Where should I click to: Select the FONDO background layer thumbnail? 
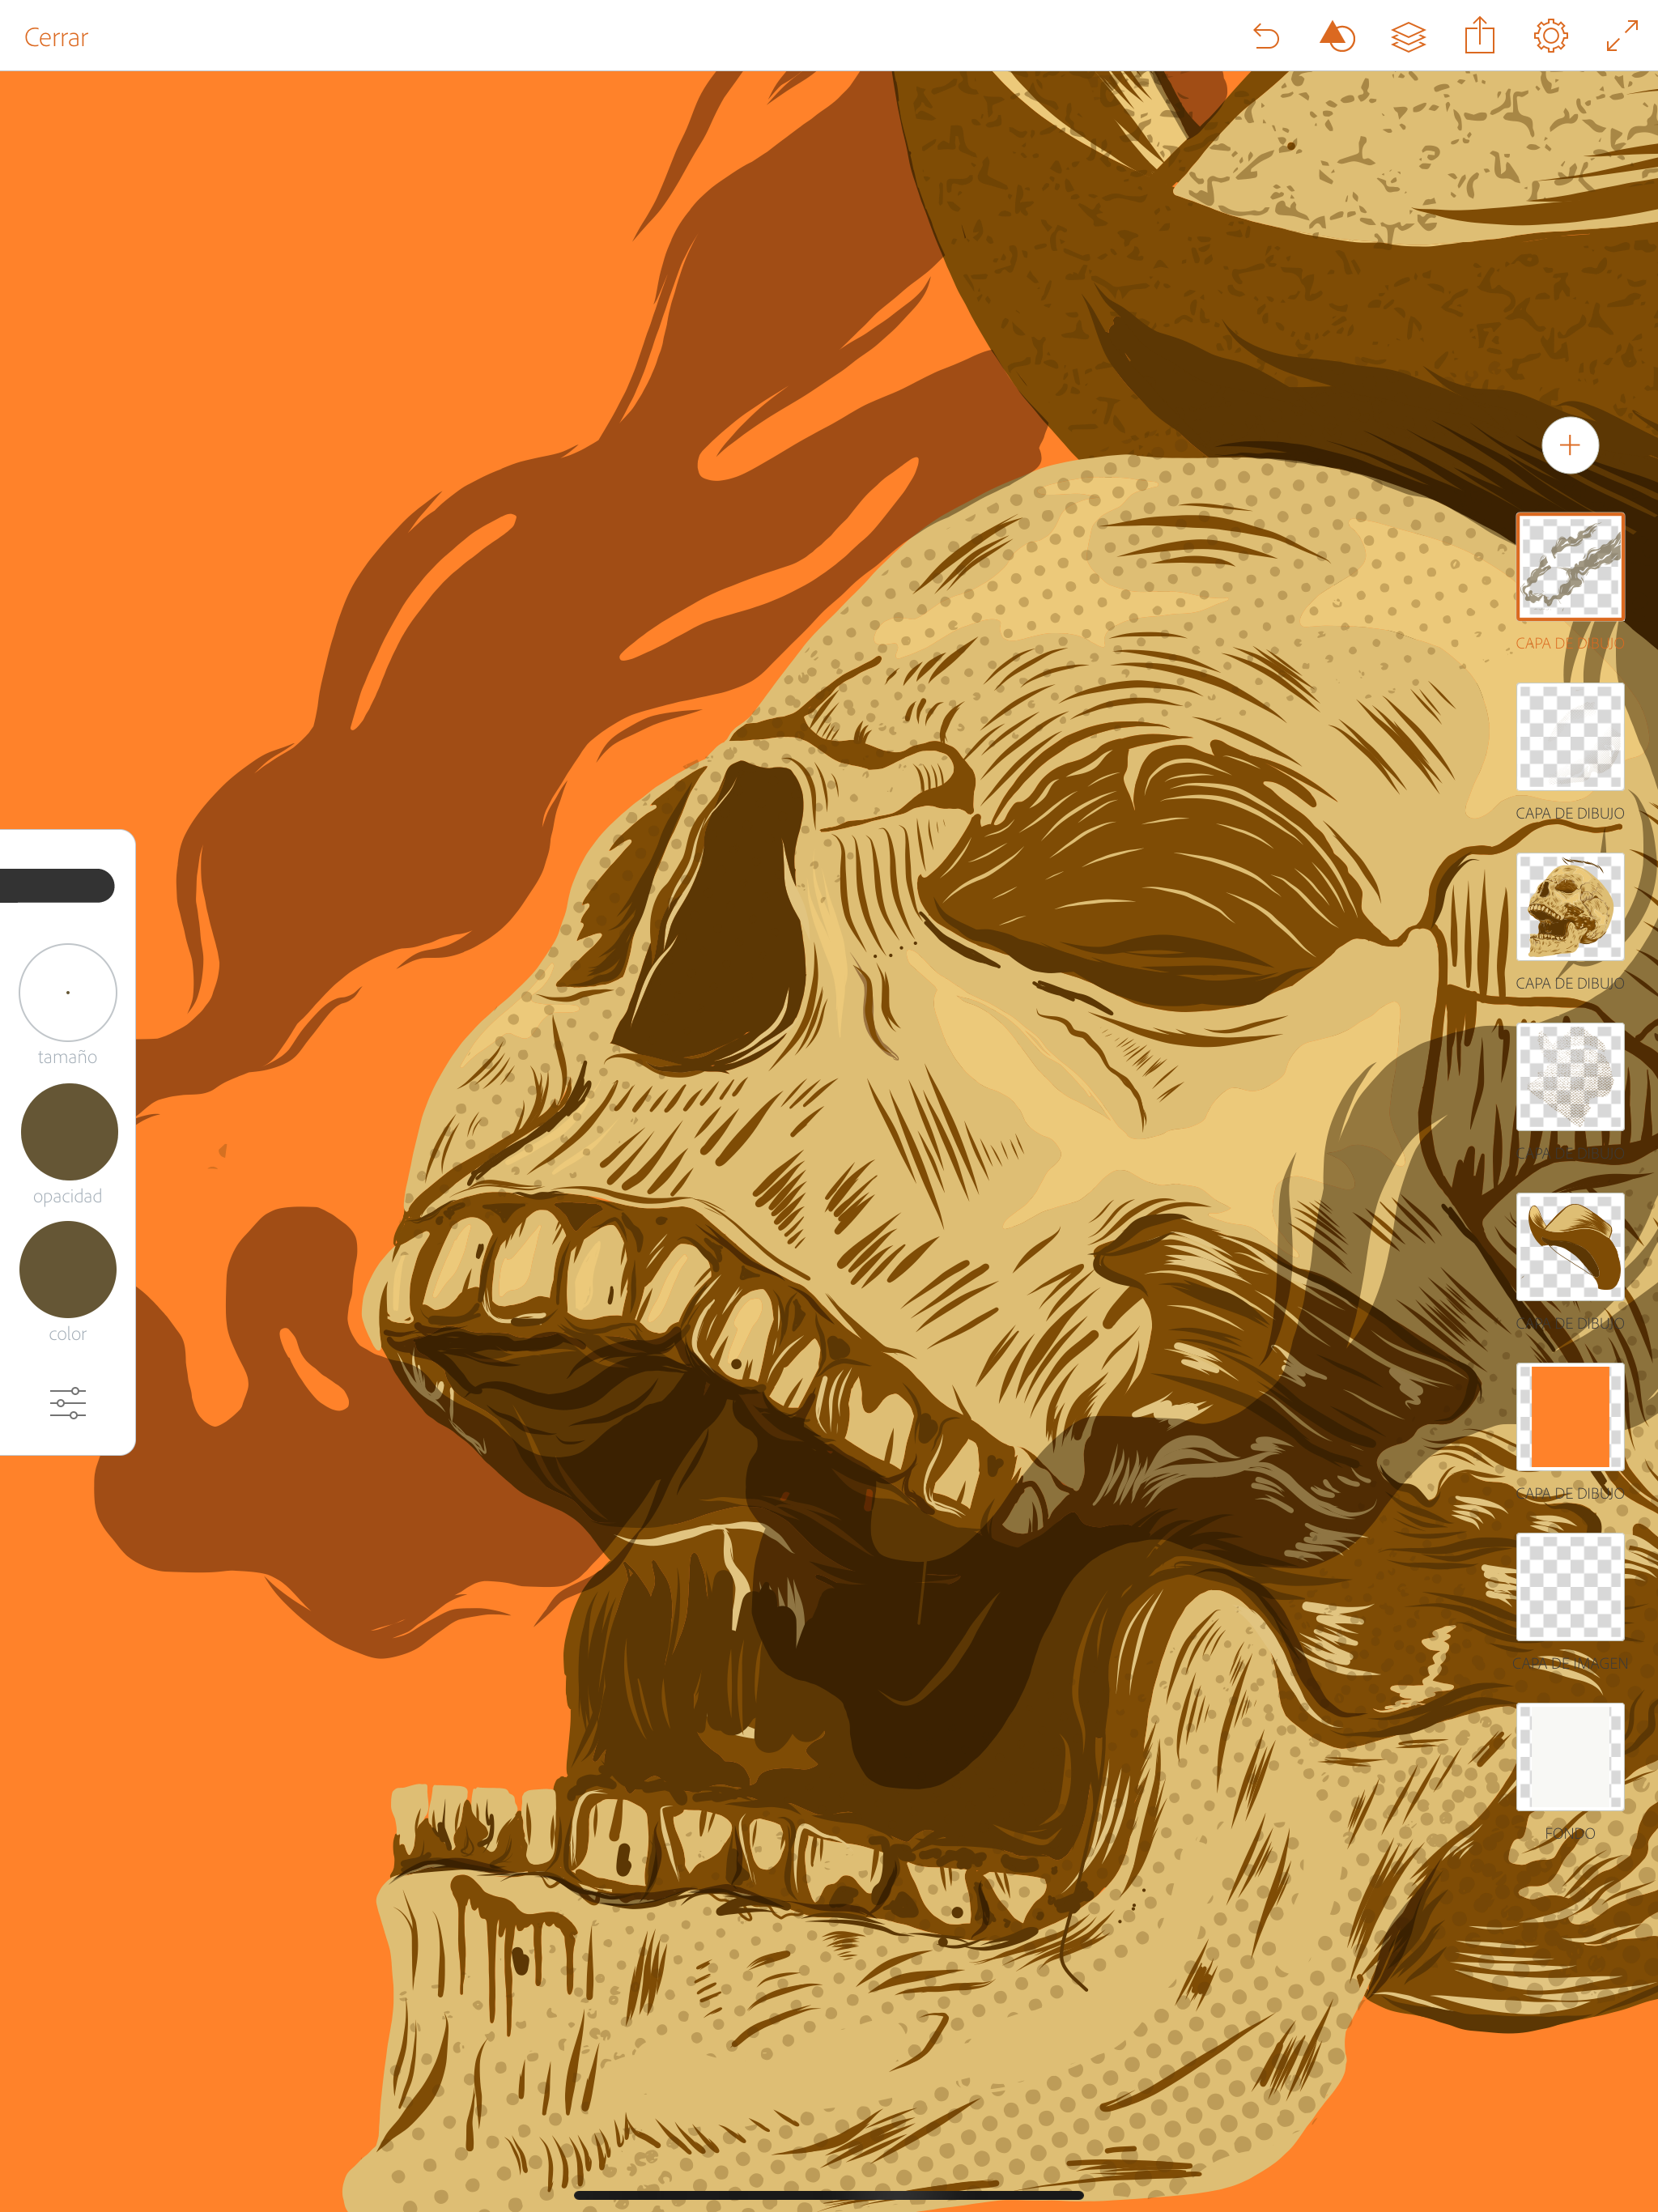click(x=1569, y=1757)
